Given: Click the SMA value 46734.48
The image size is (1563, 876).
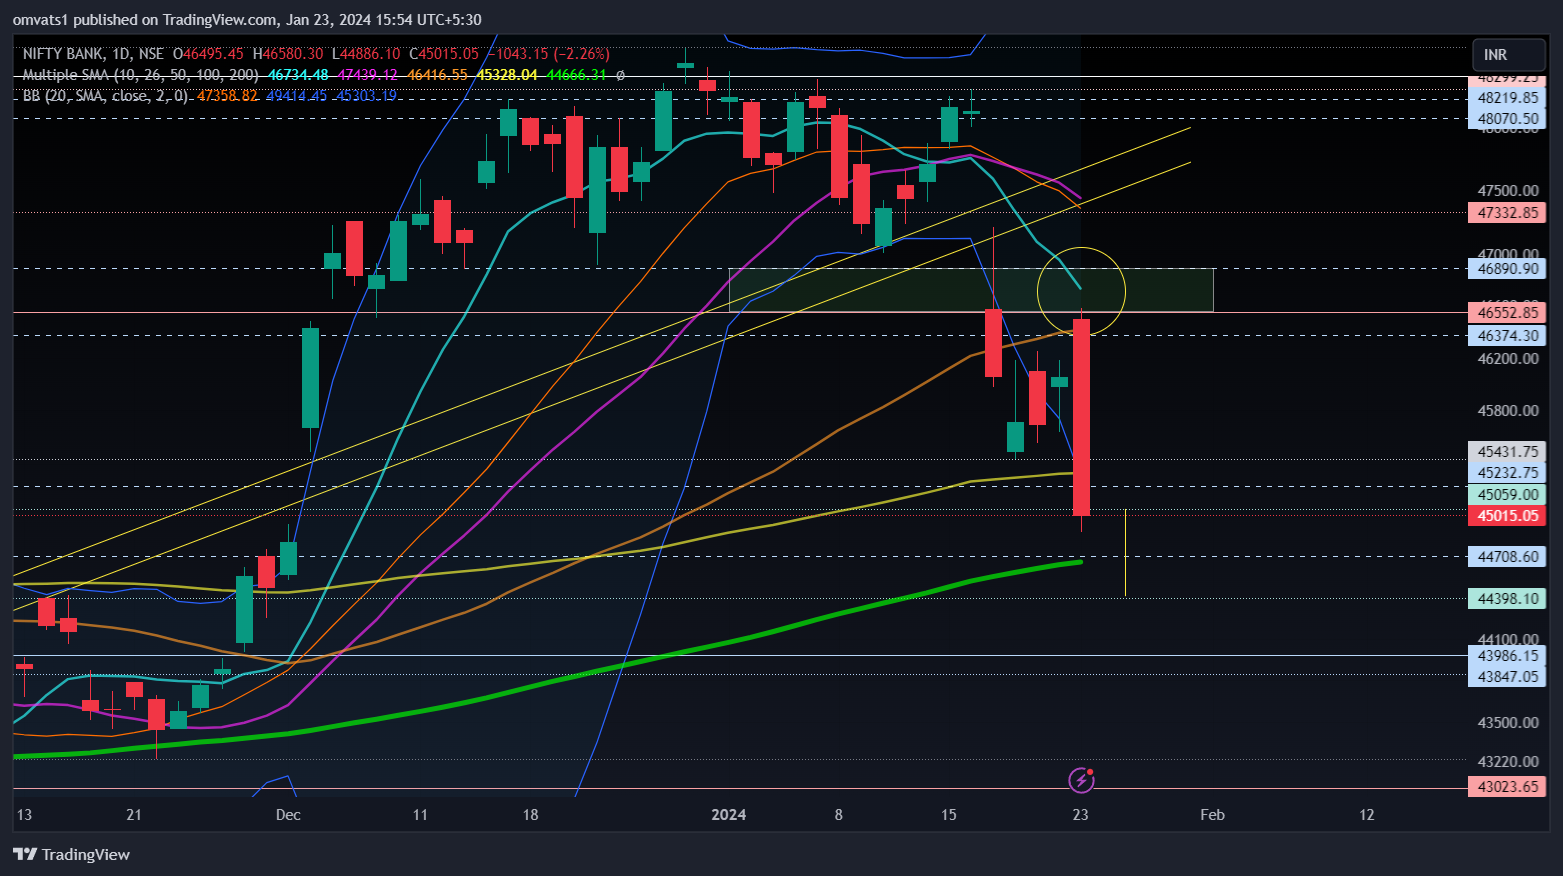Looking at the screenshot, I should pyautogui.click(x=298, y=75).
